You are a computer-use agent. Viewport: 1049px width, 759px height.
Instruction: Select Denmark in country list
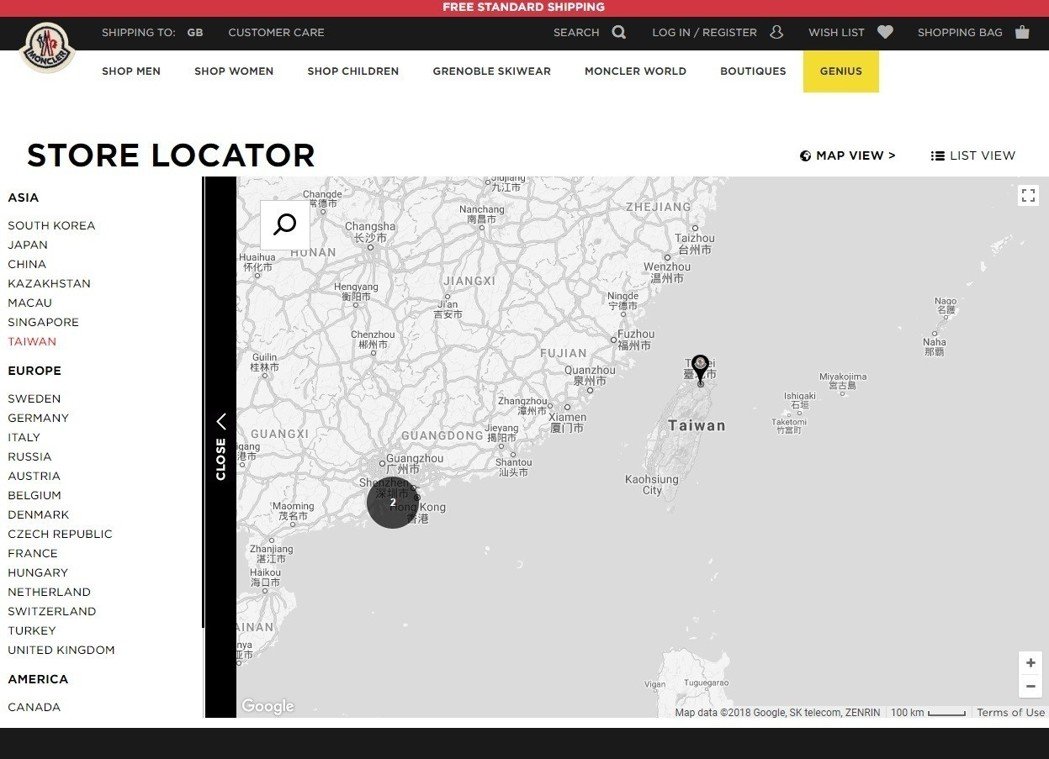click(x=38, y=515)
